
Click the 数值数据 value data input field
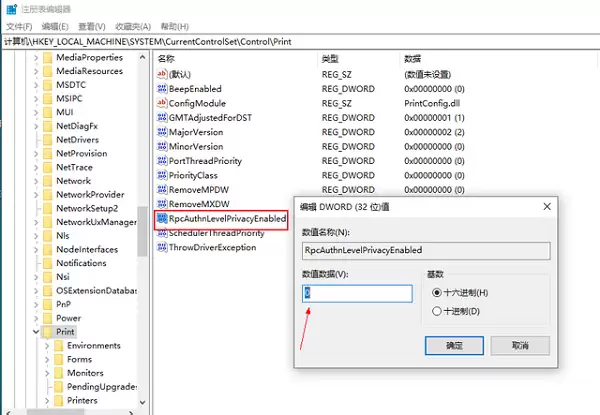point(357,293)
